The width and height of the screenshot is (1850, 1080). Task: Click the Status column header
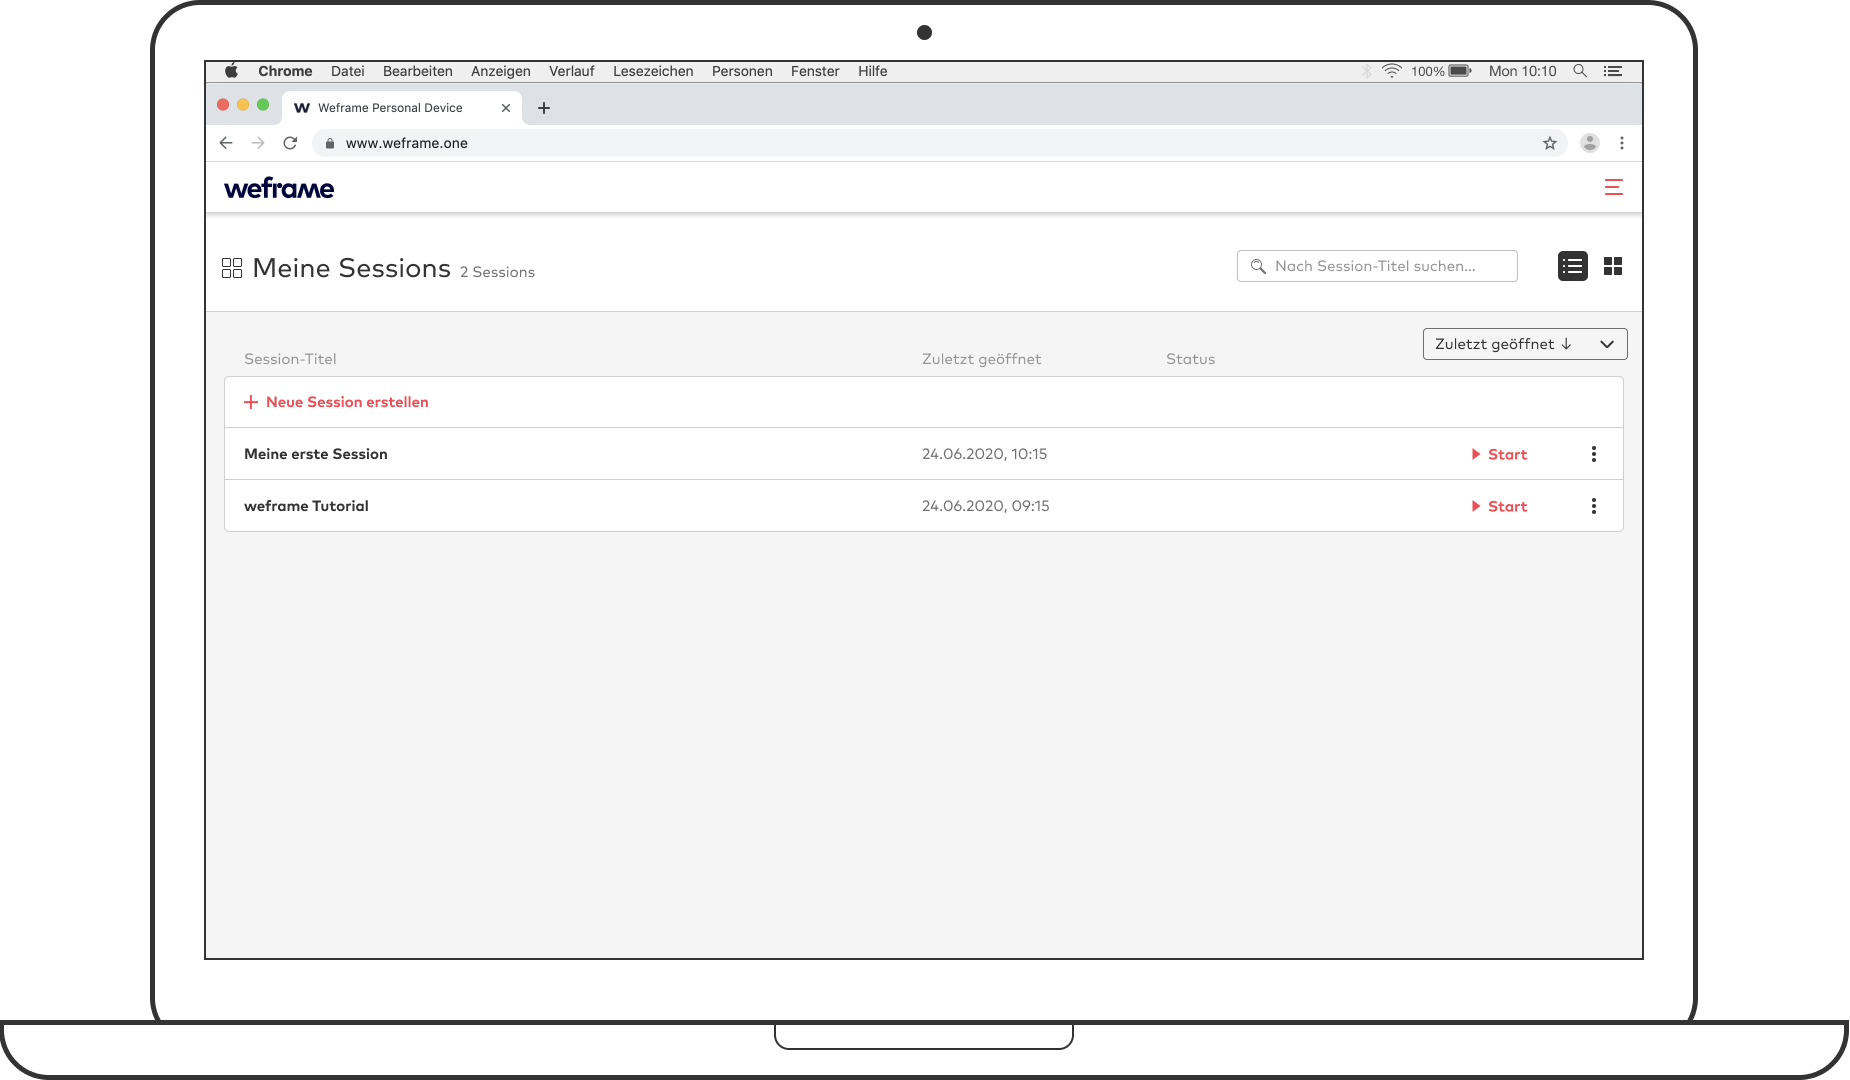coord(1190,359)
